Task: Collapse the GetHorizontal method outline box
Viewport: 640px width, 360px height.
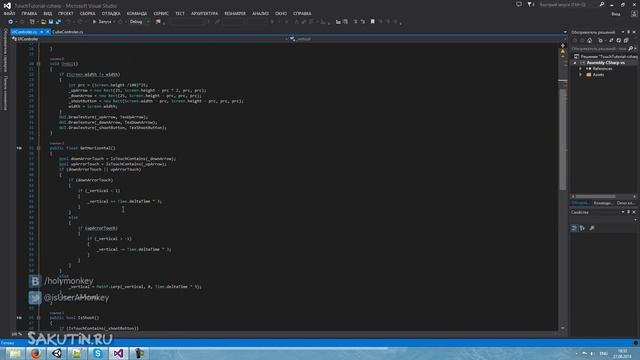Action: [38, 148]
